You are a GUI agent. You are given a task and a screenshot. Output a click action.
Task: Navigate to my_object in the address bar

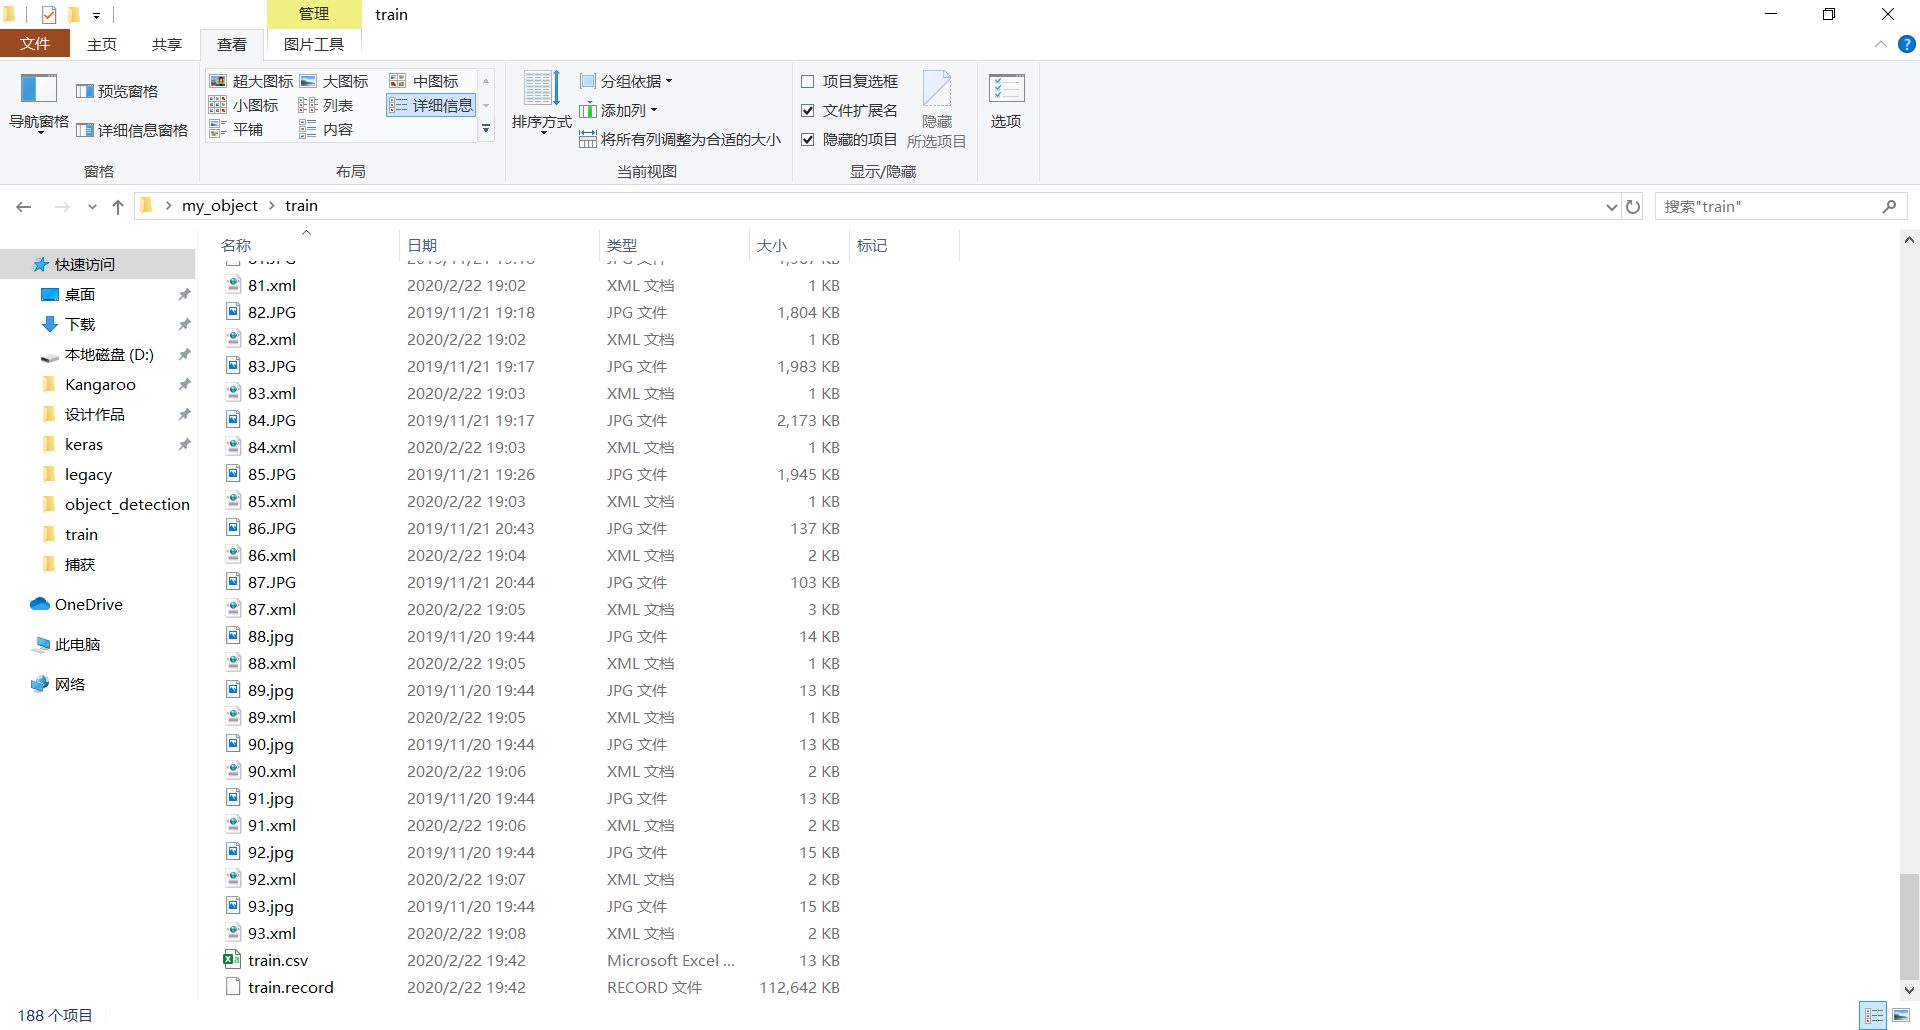[x=220, y=205]
